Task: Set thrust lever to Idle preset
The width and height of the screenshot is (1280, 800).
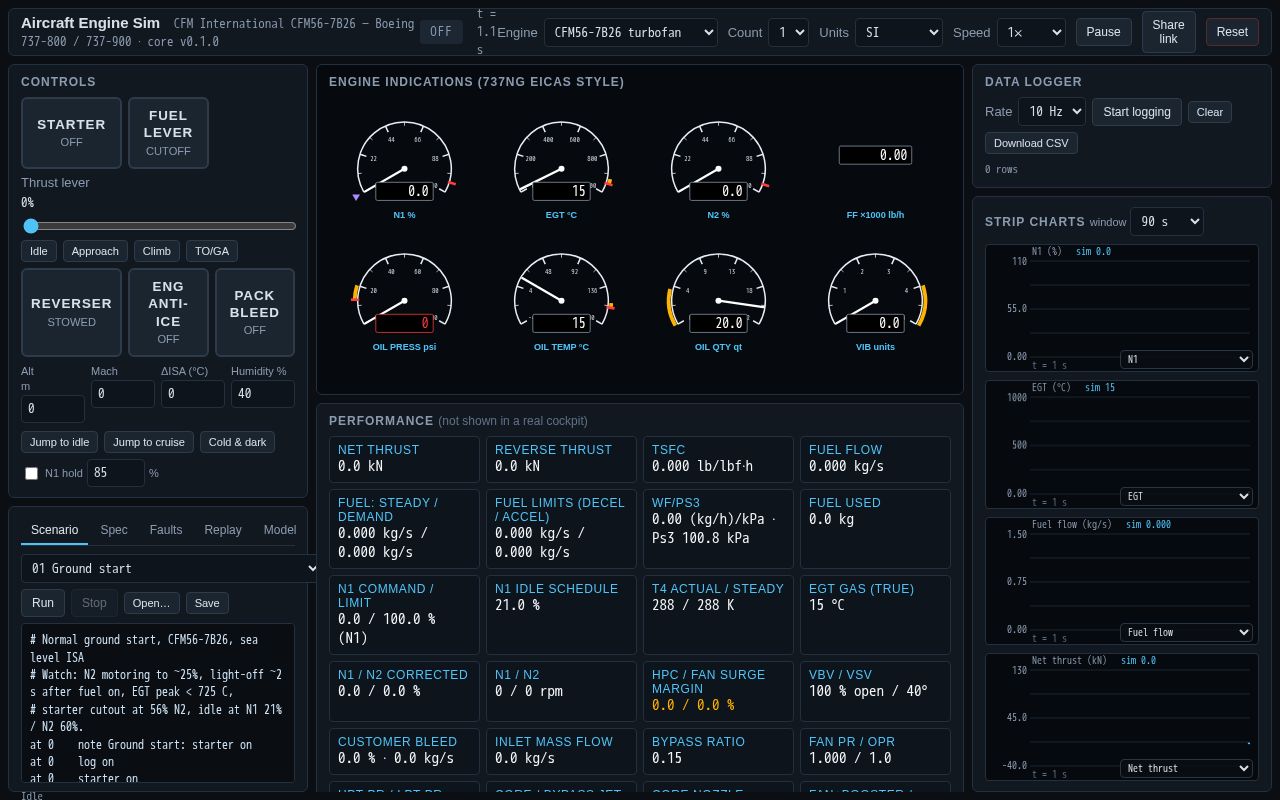Action: (39, 251)
